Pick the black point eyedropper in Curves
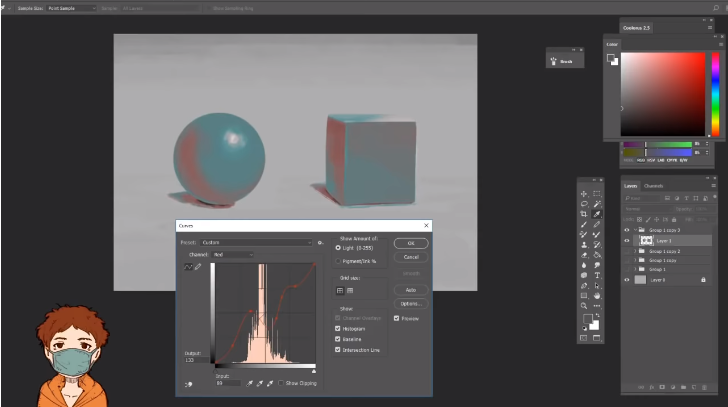Image resolution: width=728 pixels, height=407 pixels. click(251, 383)
